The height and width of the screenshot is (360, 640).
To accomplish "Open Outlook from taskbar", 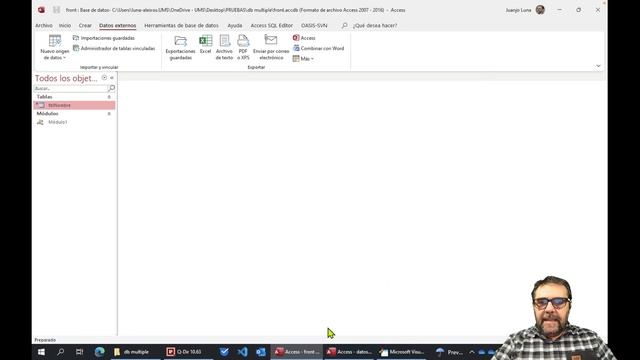I will point(261,351).
